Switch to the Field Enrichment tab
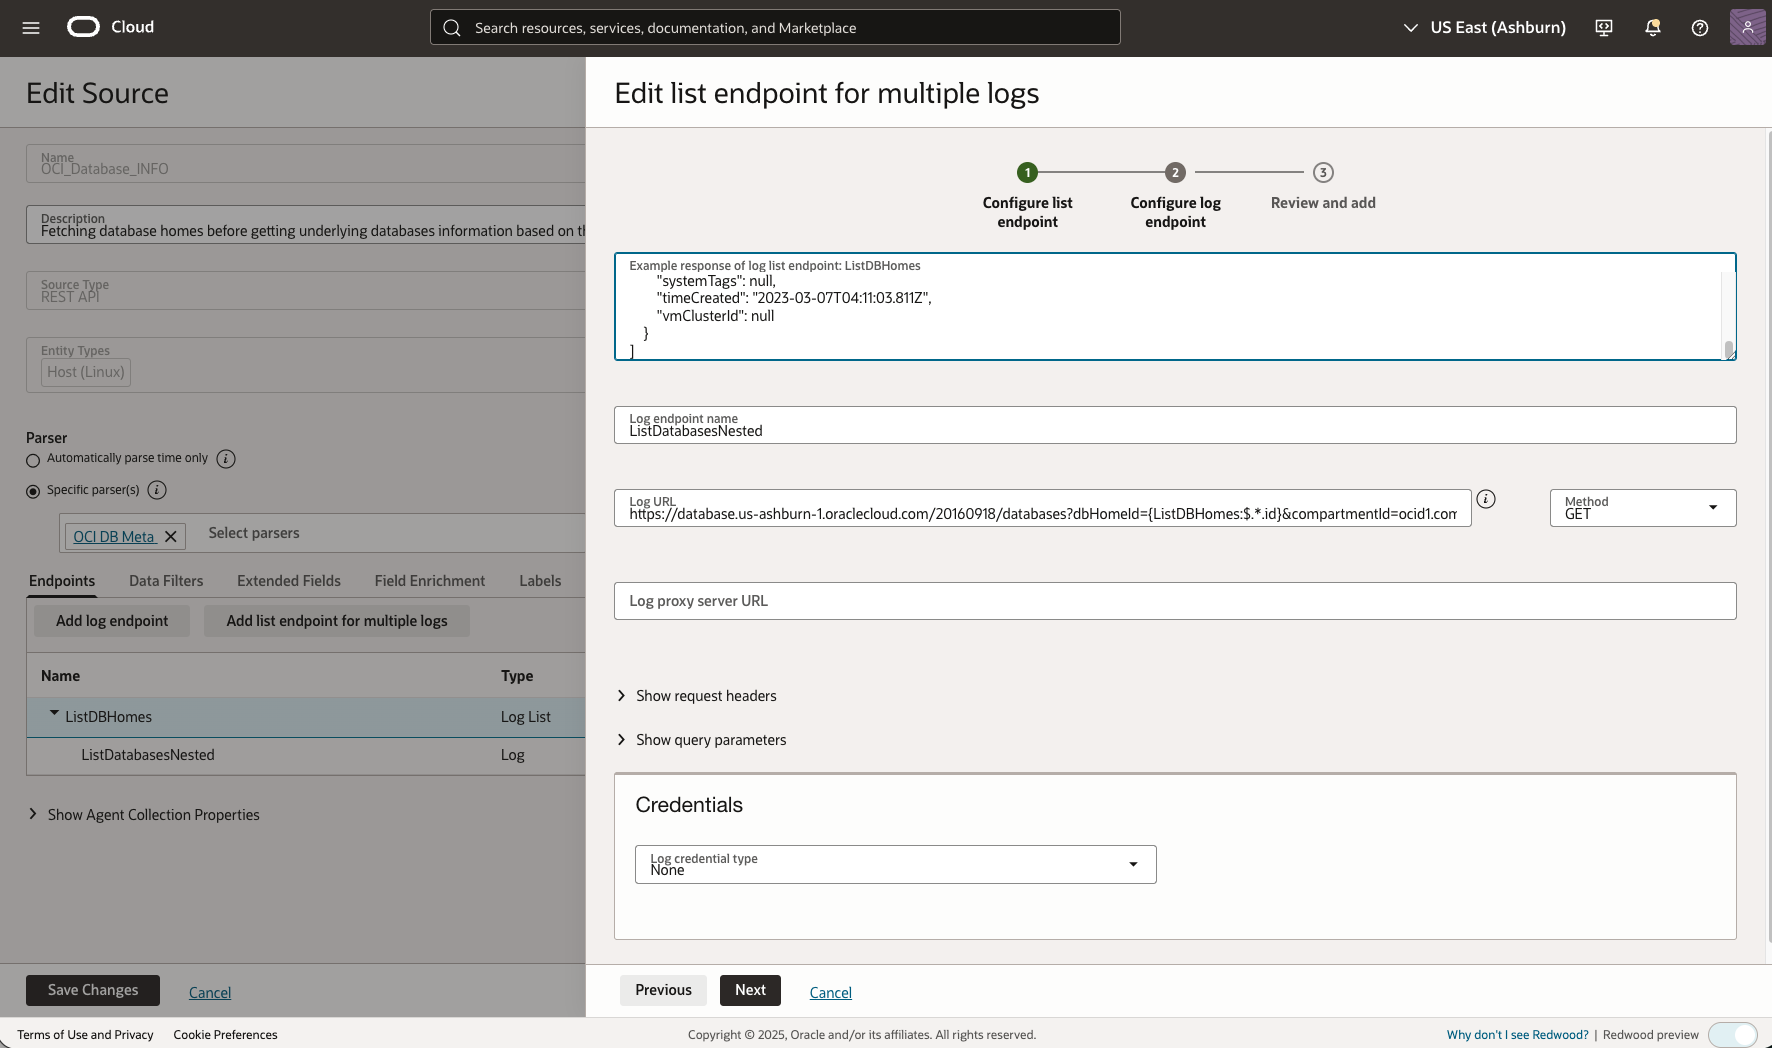1772x1048 pixels. (x=429, y=580)
